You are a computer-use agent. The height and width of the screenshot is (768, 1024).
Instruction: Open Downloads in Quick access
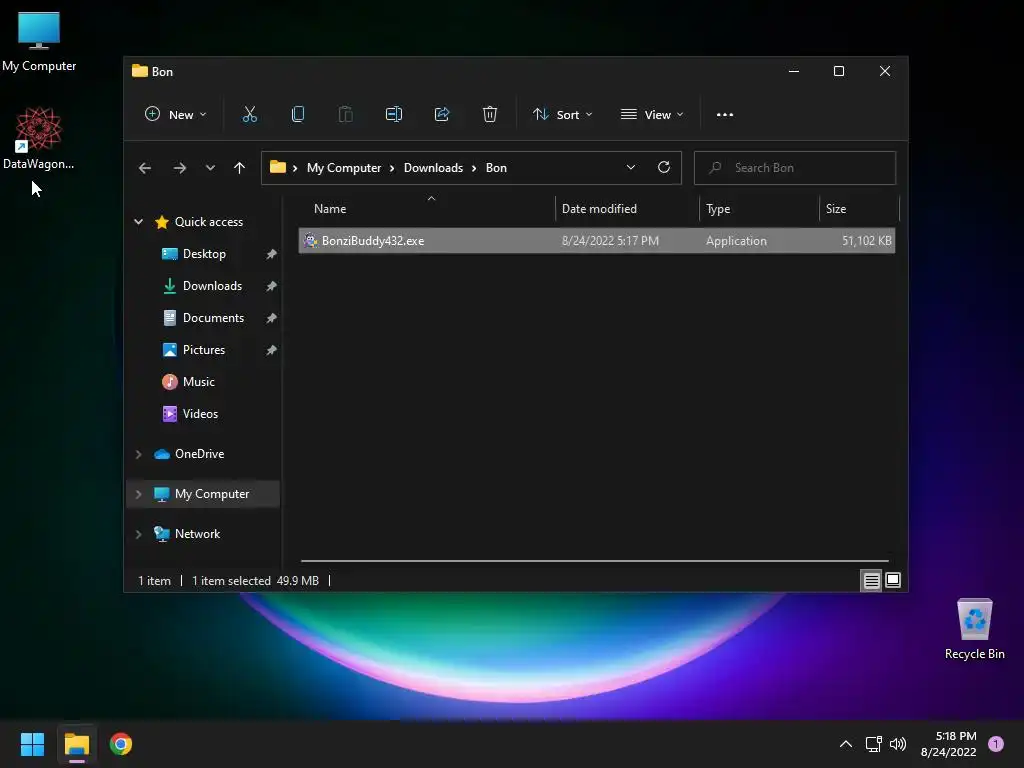[x=212, y=286]
